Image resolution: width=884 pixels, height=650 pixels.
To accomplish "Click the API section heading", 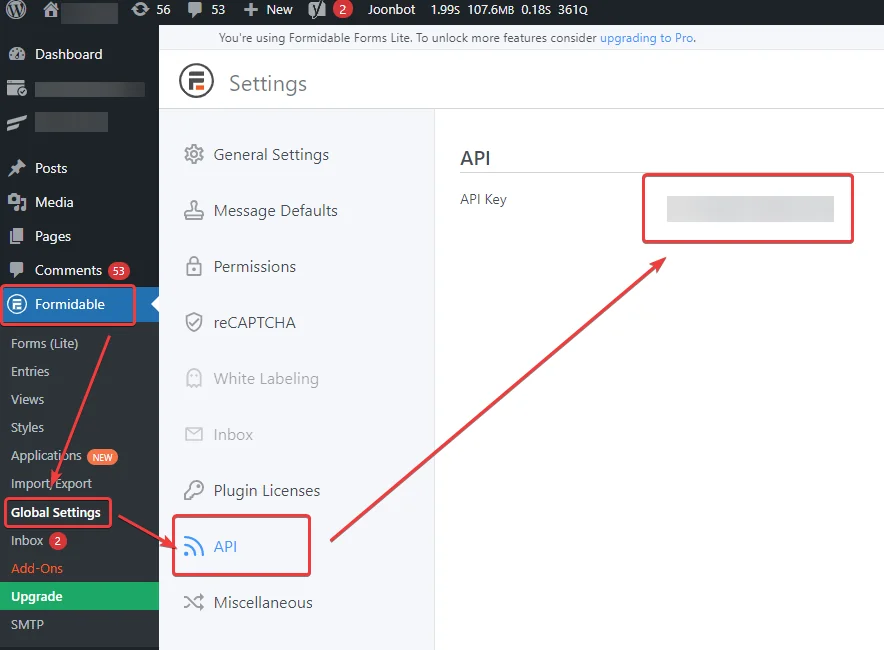I will pyautogui.click(x=475, y=158).
